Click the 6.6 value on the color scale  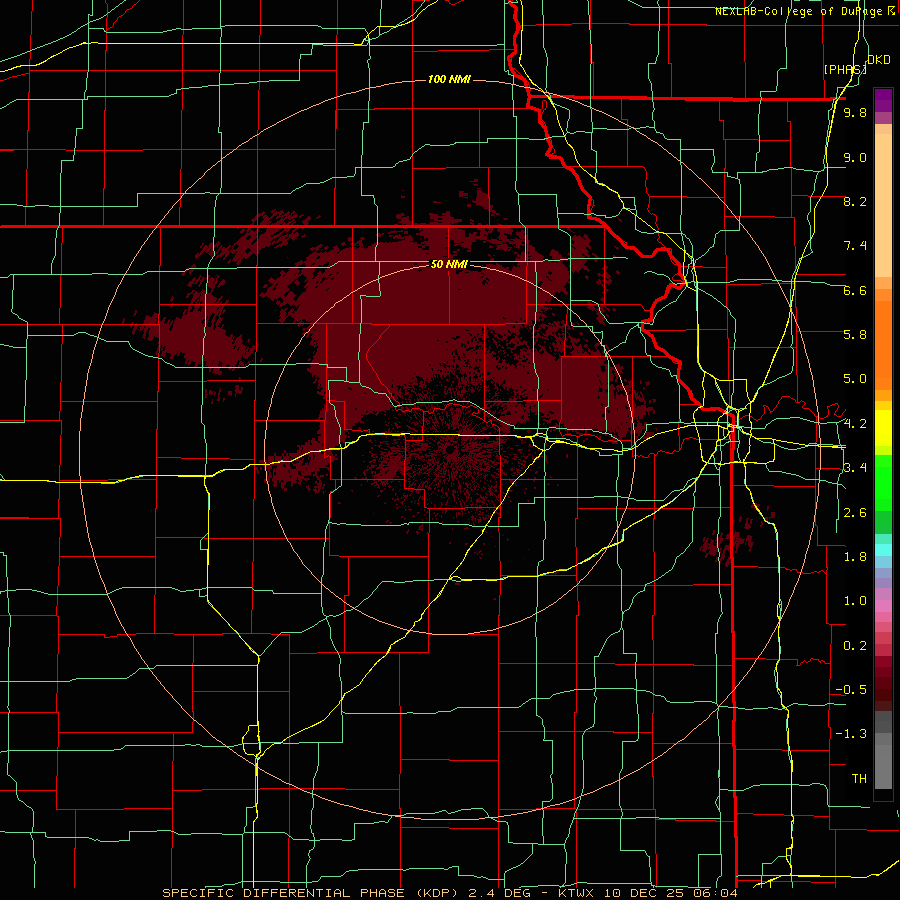(x=855, y=290)
